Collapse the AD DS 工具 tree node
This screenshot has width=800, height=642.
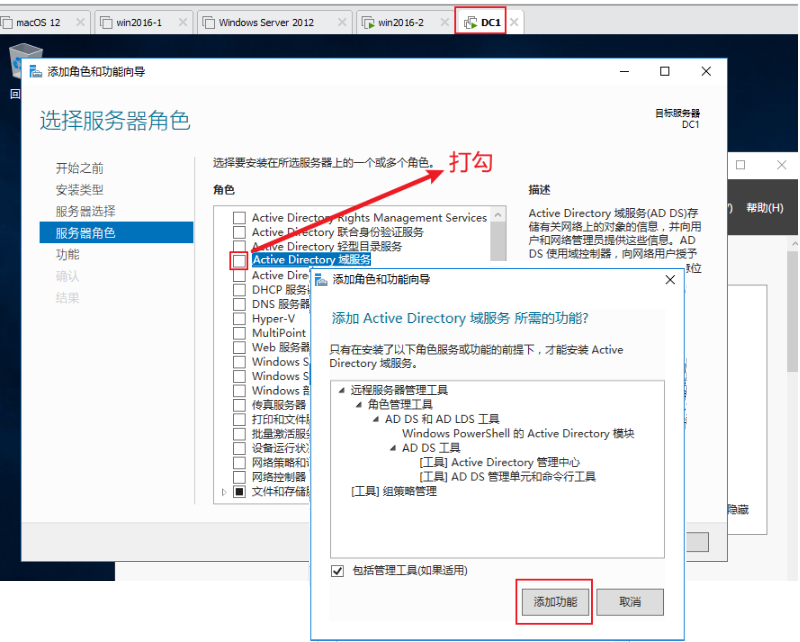(393, 448)
